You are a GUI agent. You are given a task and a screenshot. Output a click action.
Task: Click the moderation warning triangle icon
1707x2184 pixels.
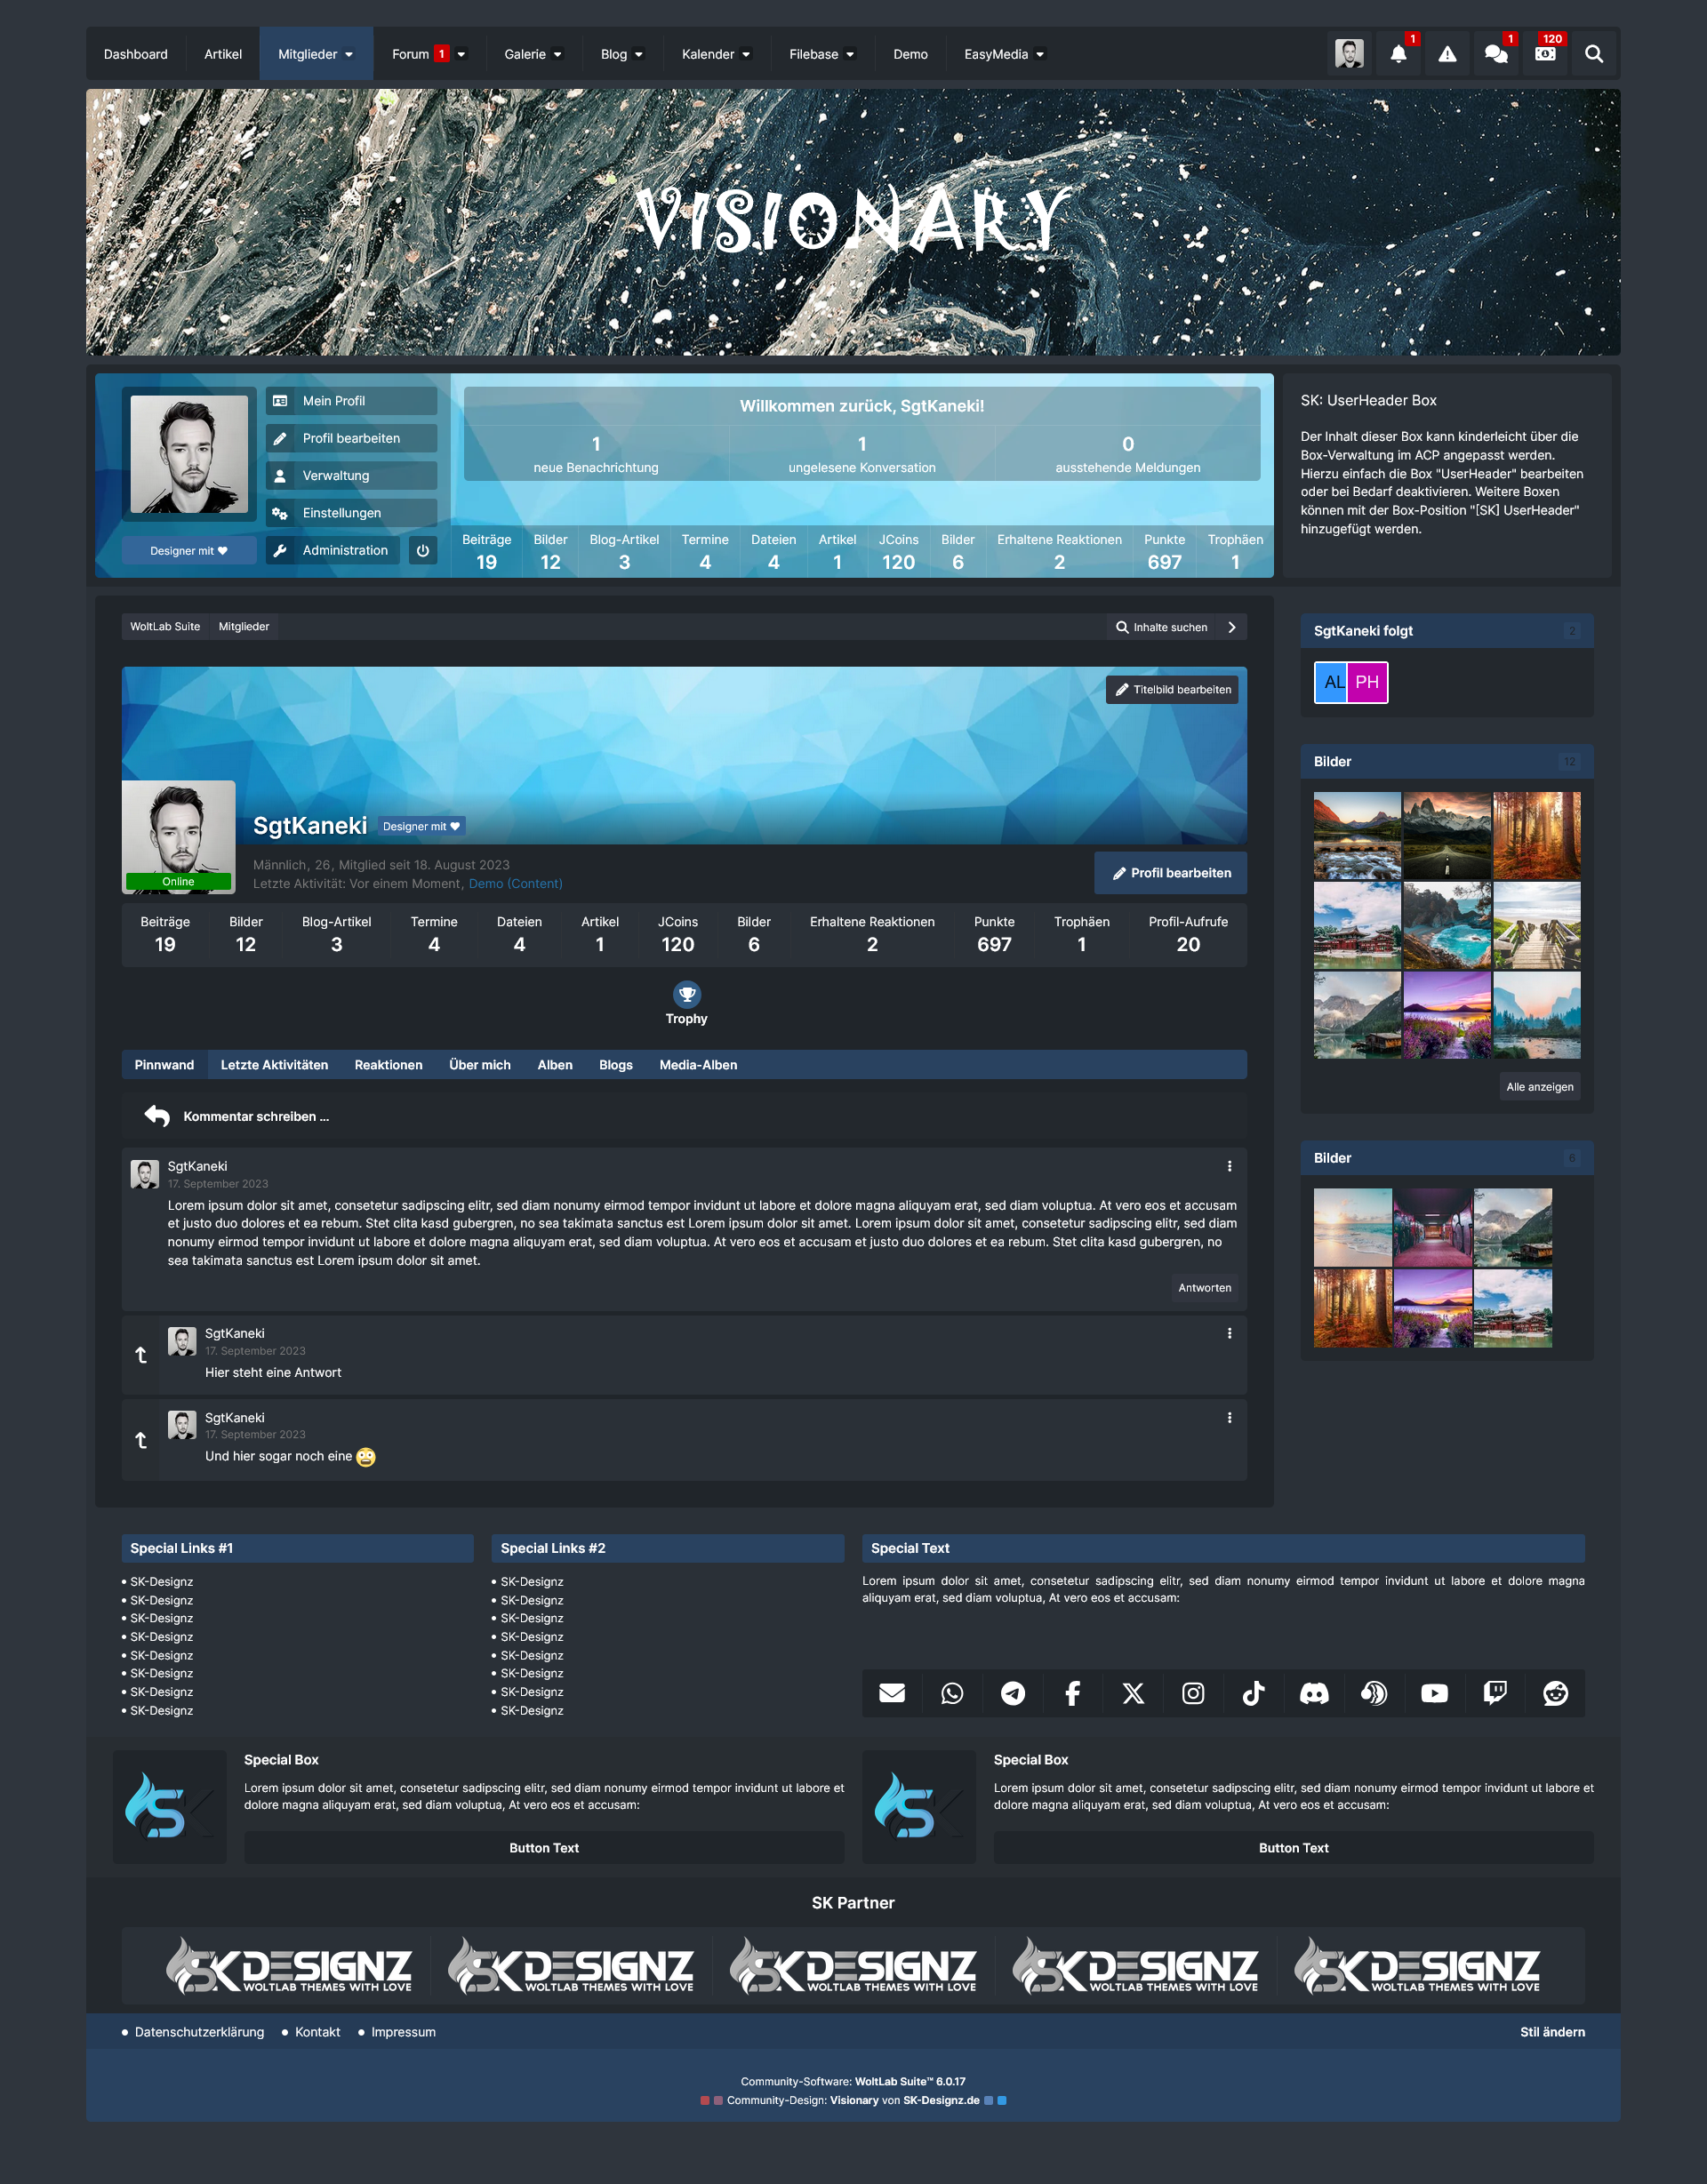[x=1447, y=54]
